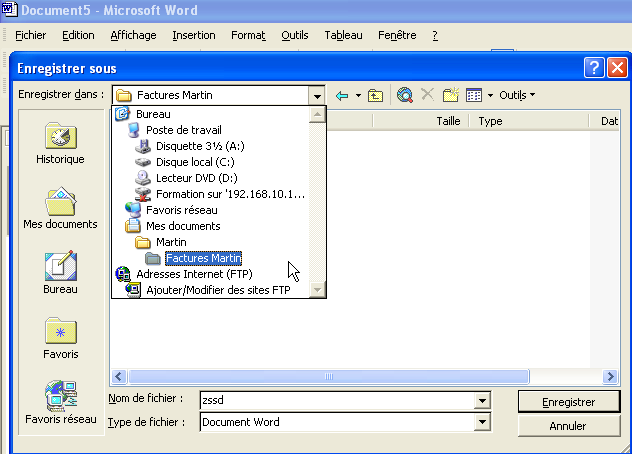
Task: Open Favoris réseau in the places bar
Action: [60, 403]
